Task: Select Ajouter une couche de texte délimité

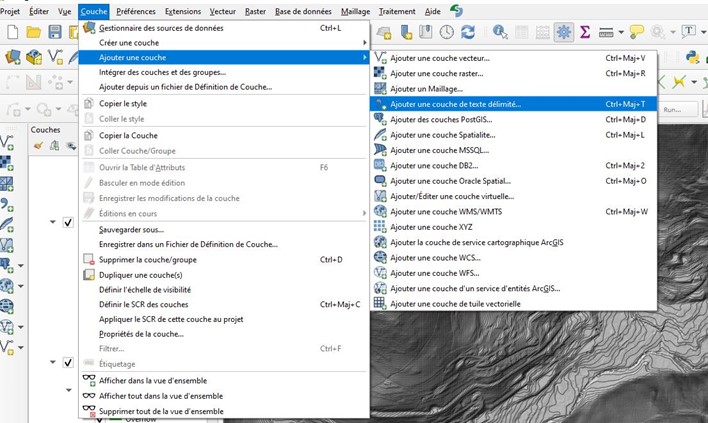Action: [513, 104]
